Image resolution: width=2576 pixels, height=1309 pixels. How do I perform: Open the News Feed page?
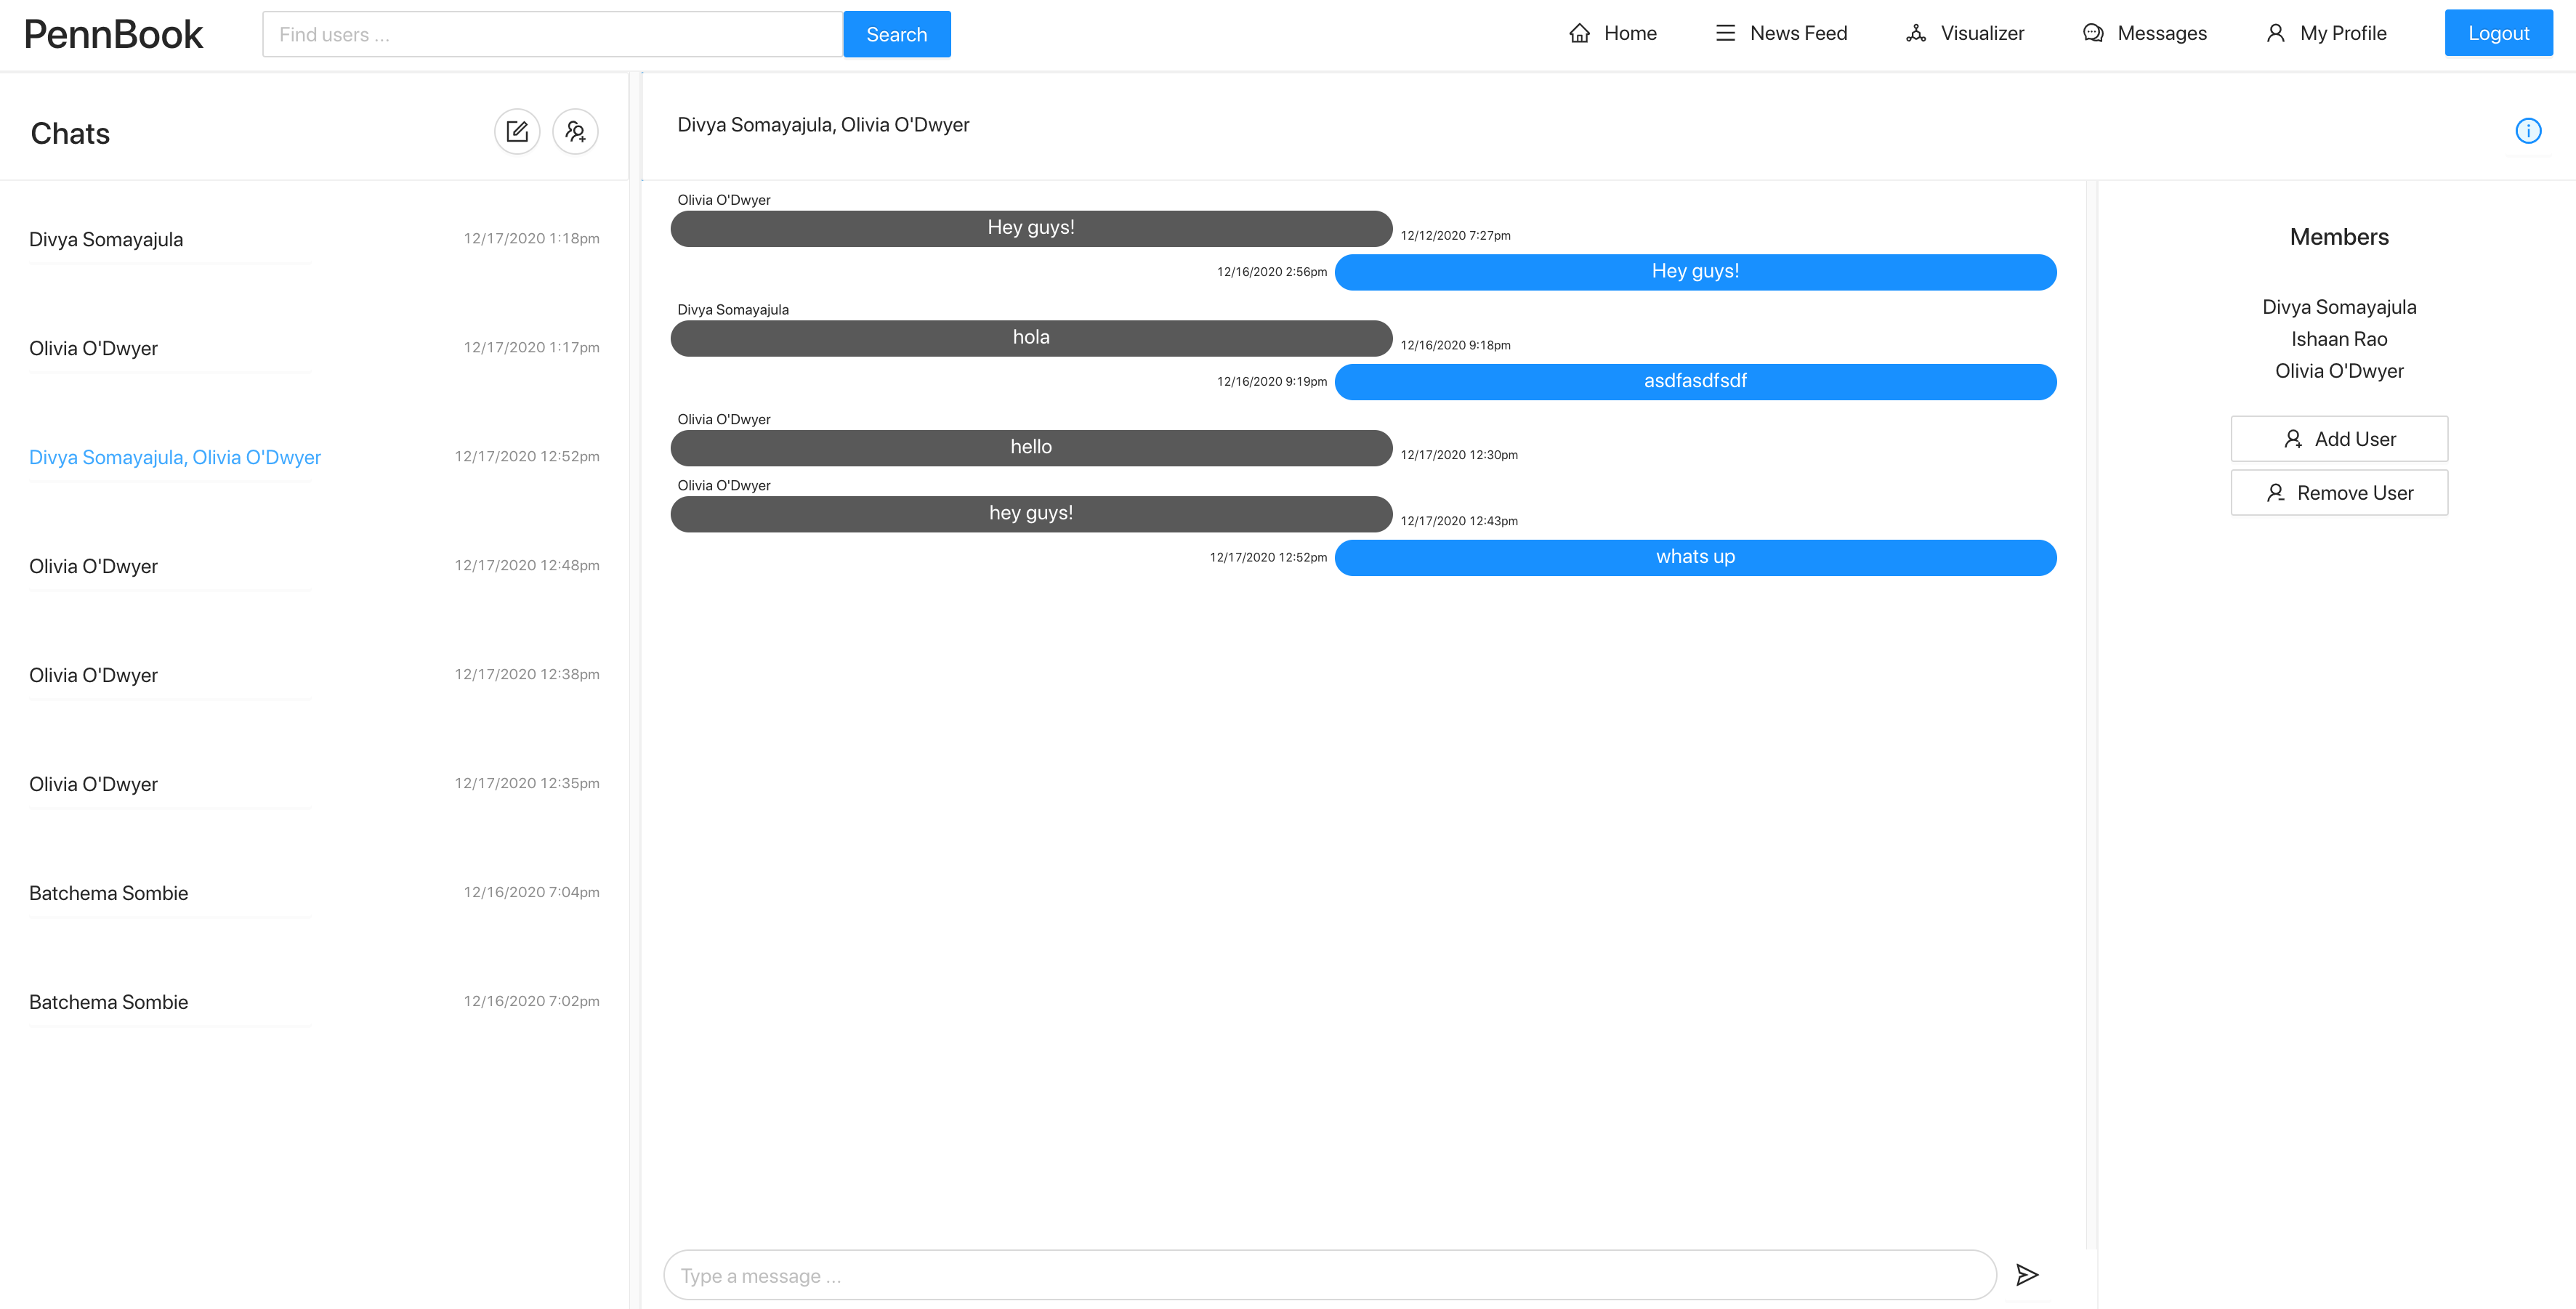[1781, 34]
